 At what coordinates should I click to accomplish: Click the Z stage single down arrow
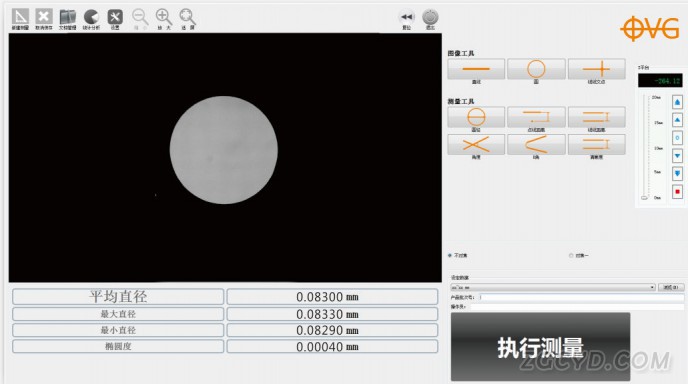click(677, 156)
